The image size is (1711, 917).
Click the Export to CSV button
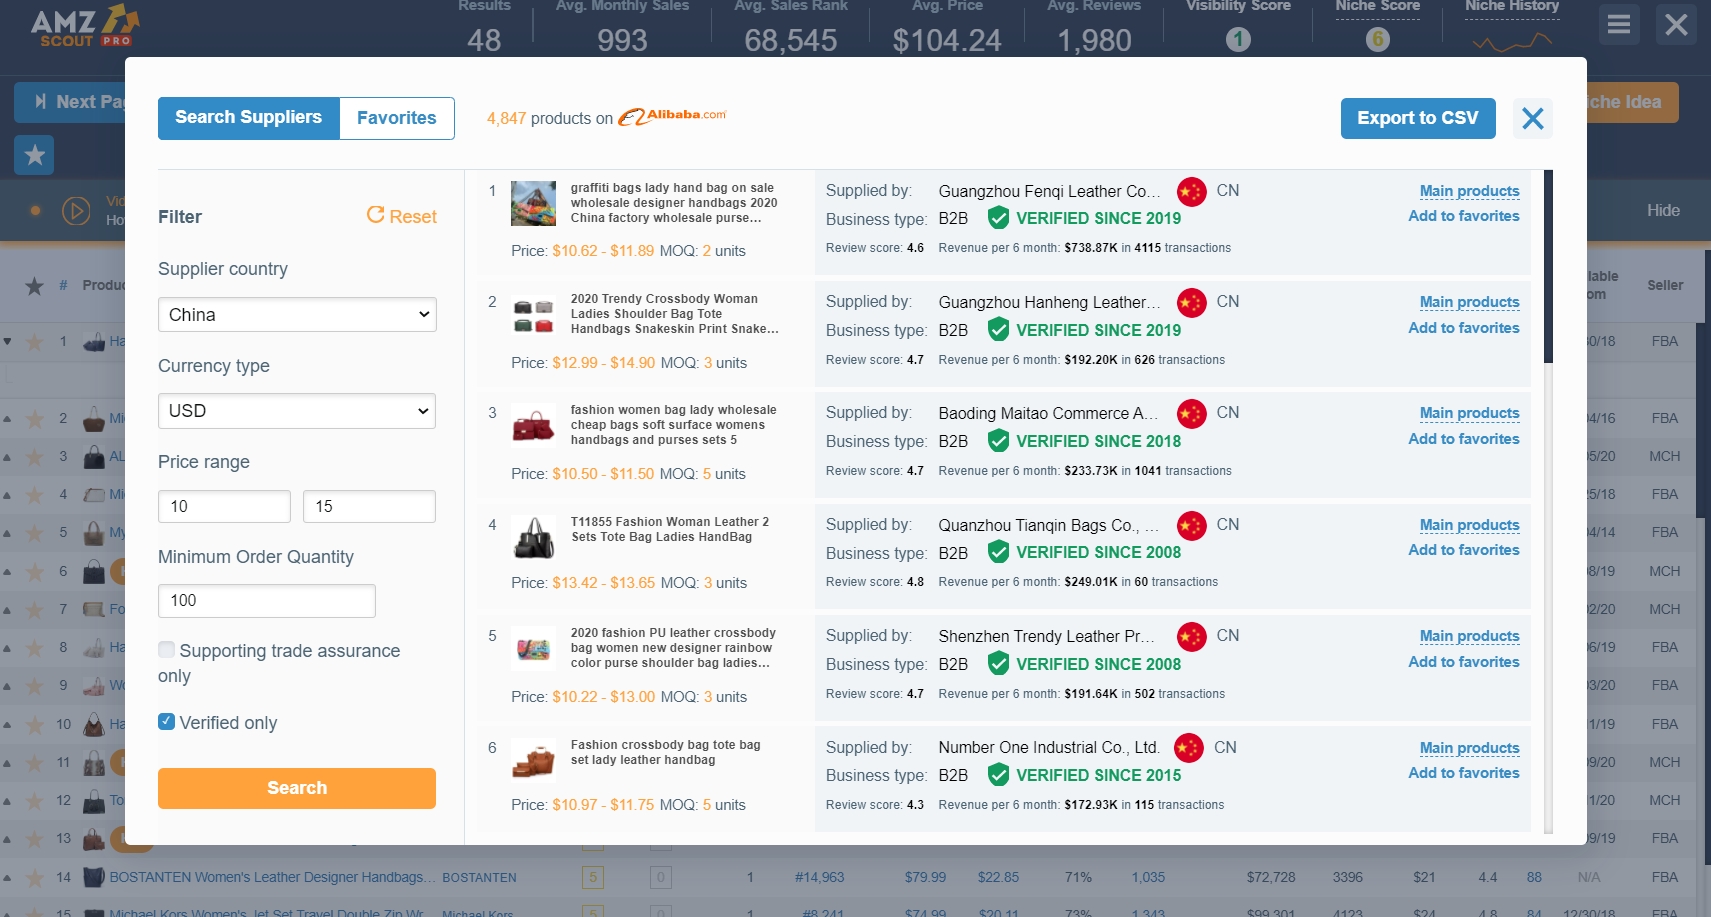[x=1417, y=117]
